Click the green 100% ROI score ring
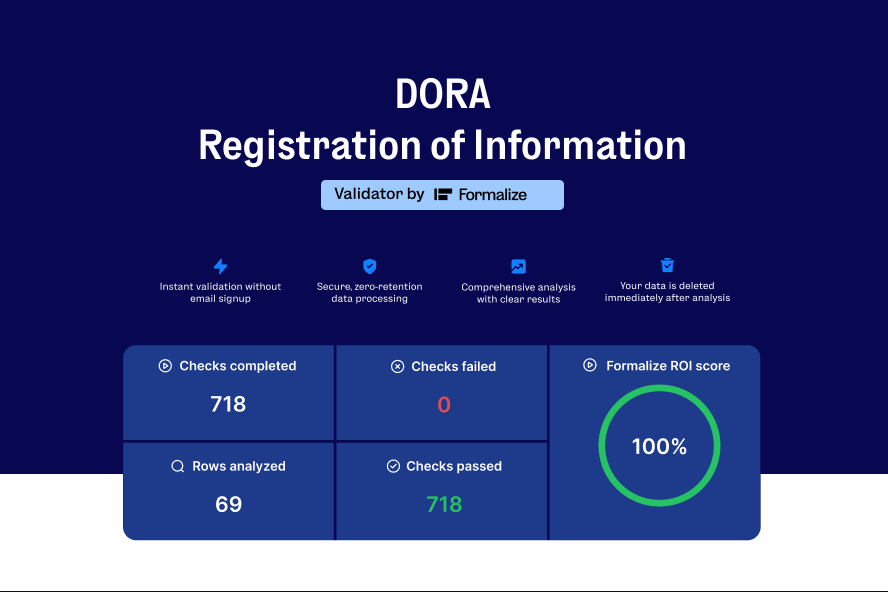Screen dimensions: 888x592 point(659,445)
